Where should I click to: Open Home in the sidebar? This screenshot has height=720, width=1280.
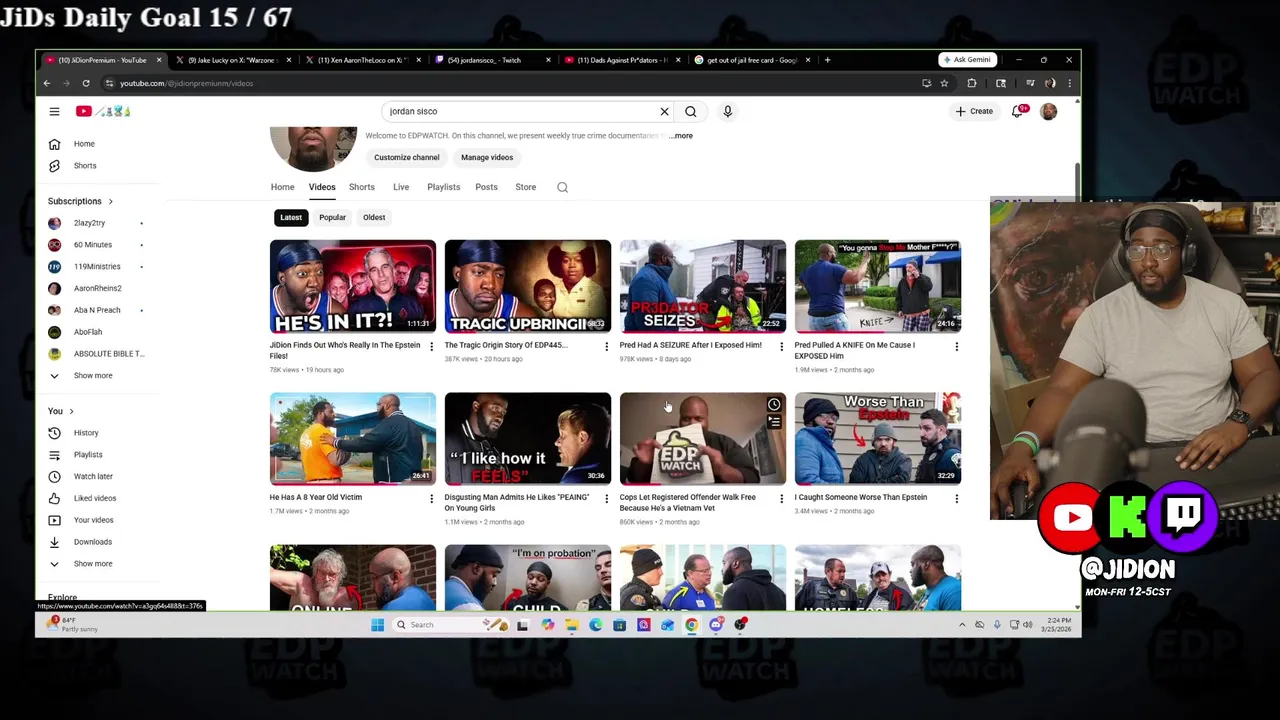coord(85,144)
